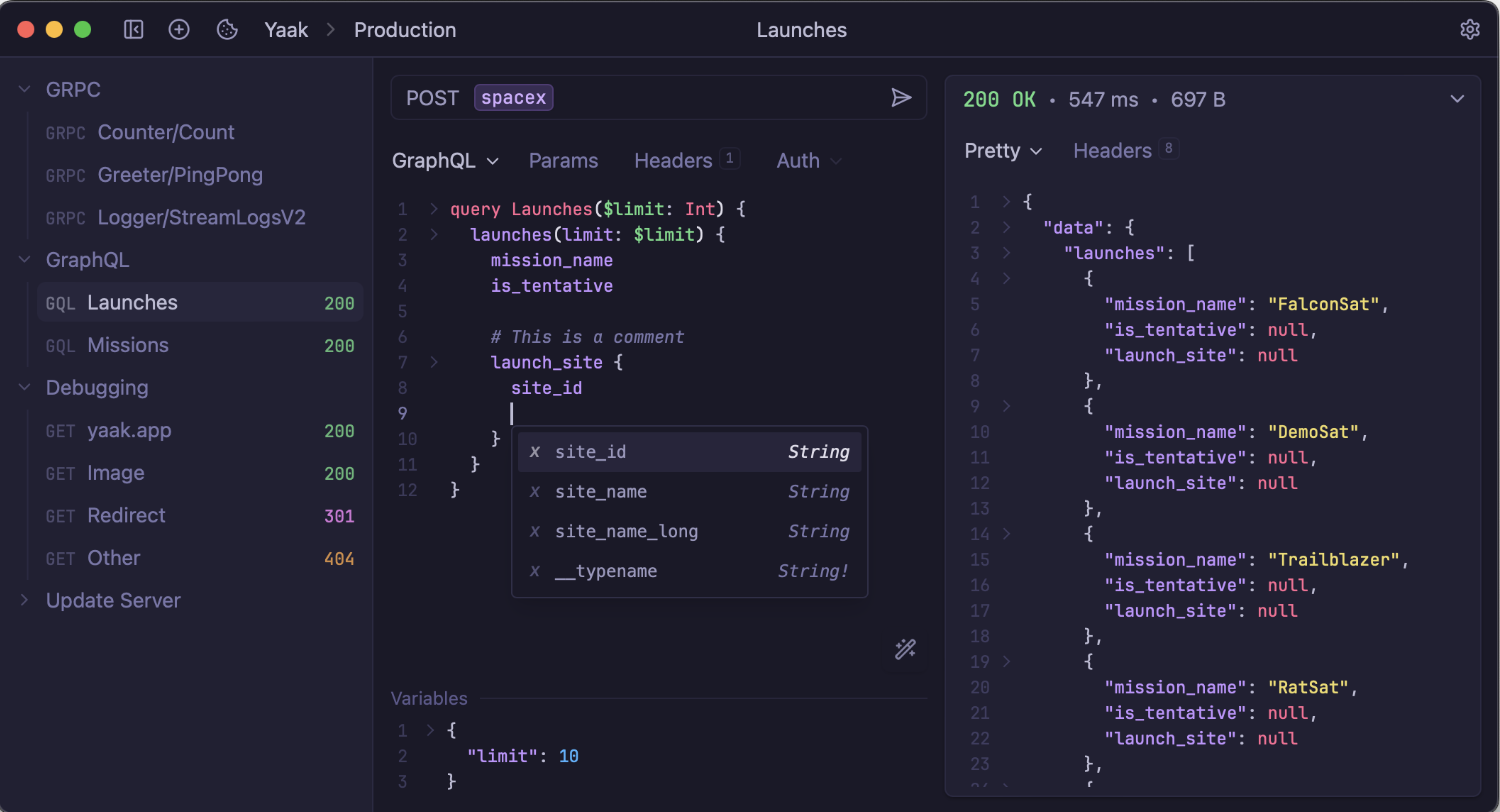Screen dimensions: 1500x812
Task: Click the comment line in query editor
Action: pyautogui.click(x=587, y=337)
